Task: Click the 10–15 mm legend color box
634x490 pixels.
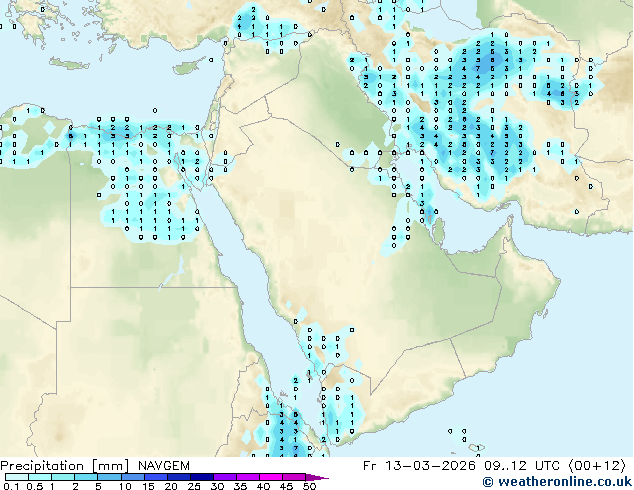Action: (x=133, y=477)
